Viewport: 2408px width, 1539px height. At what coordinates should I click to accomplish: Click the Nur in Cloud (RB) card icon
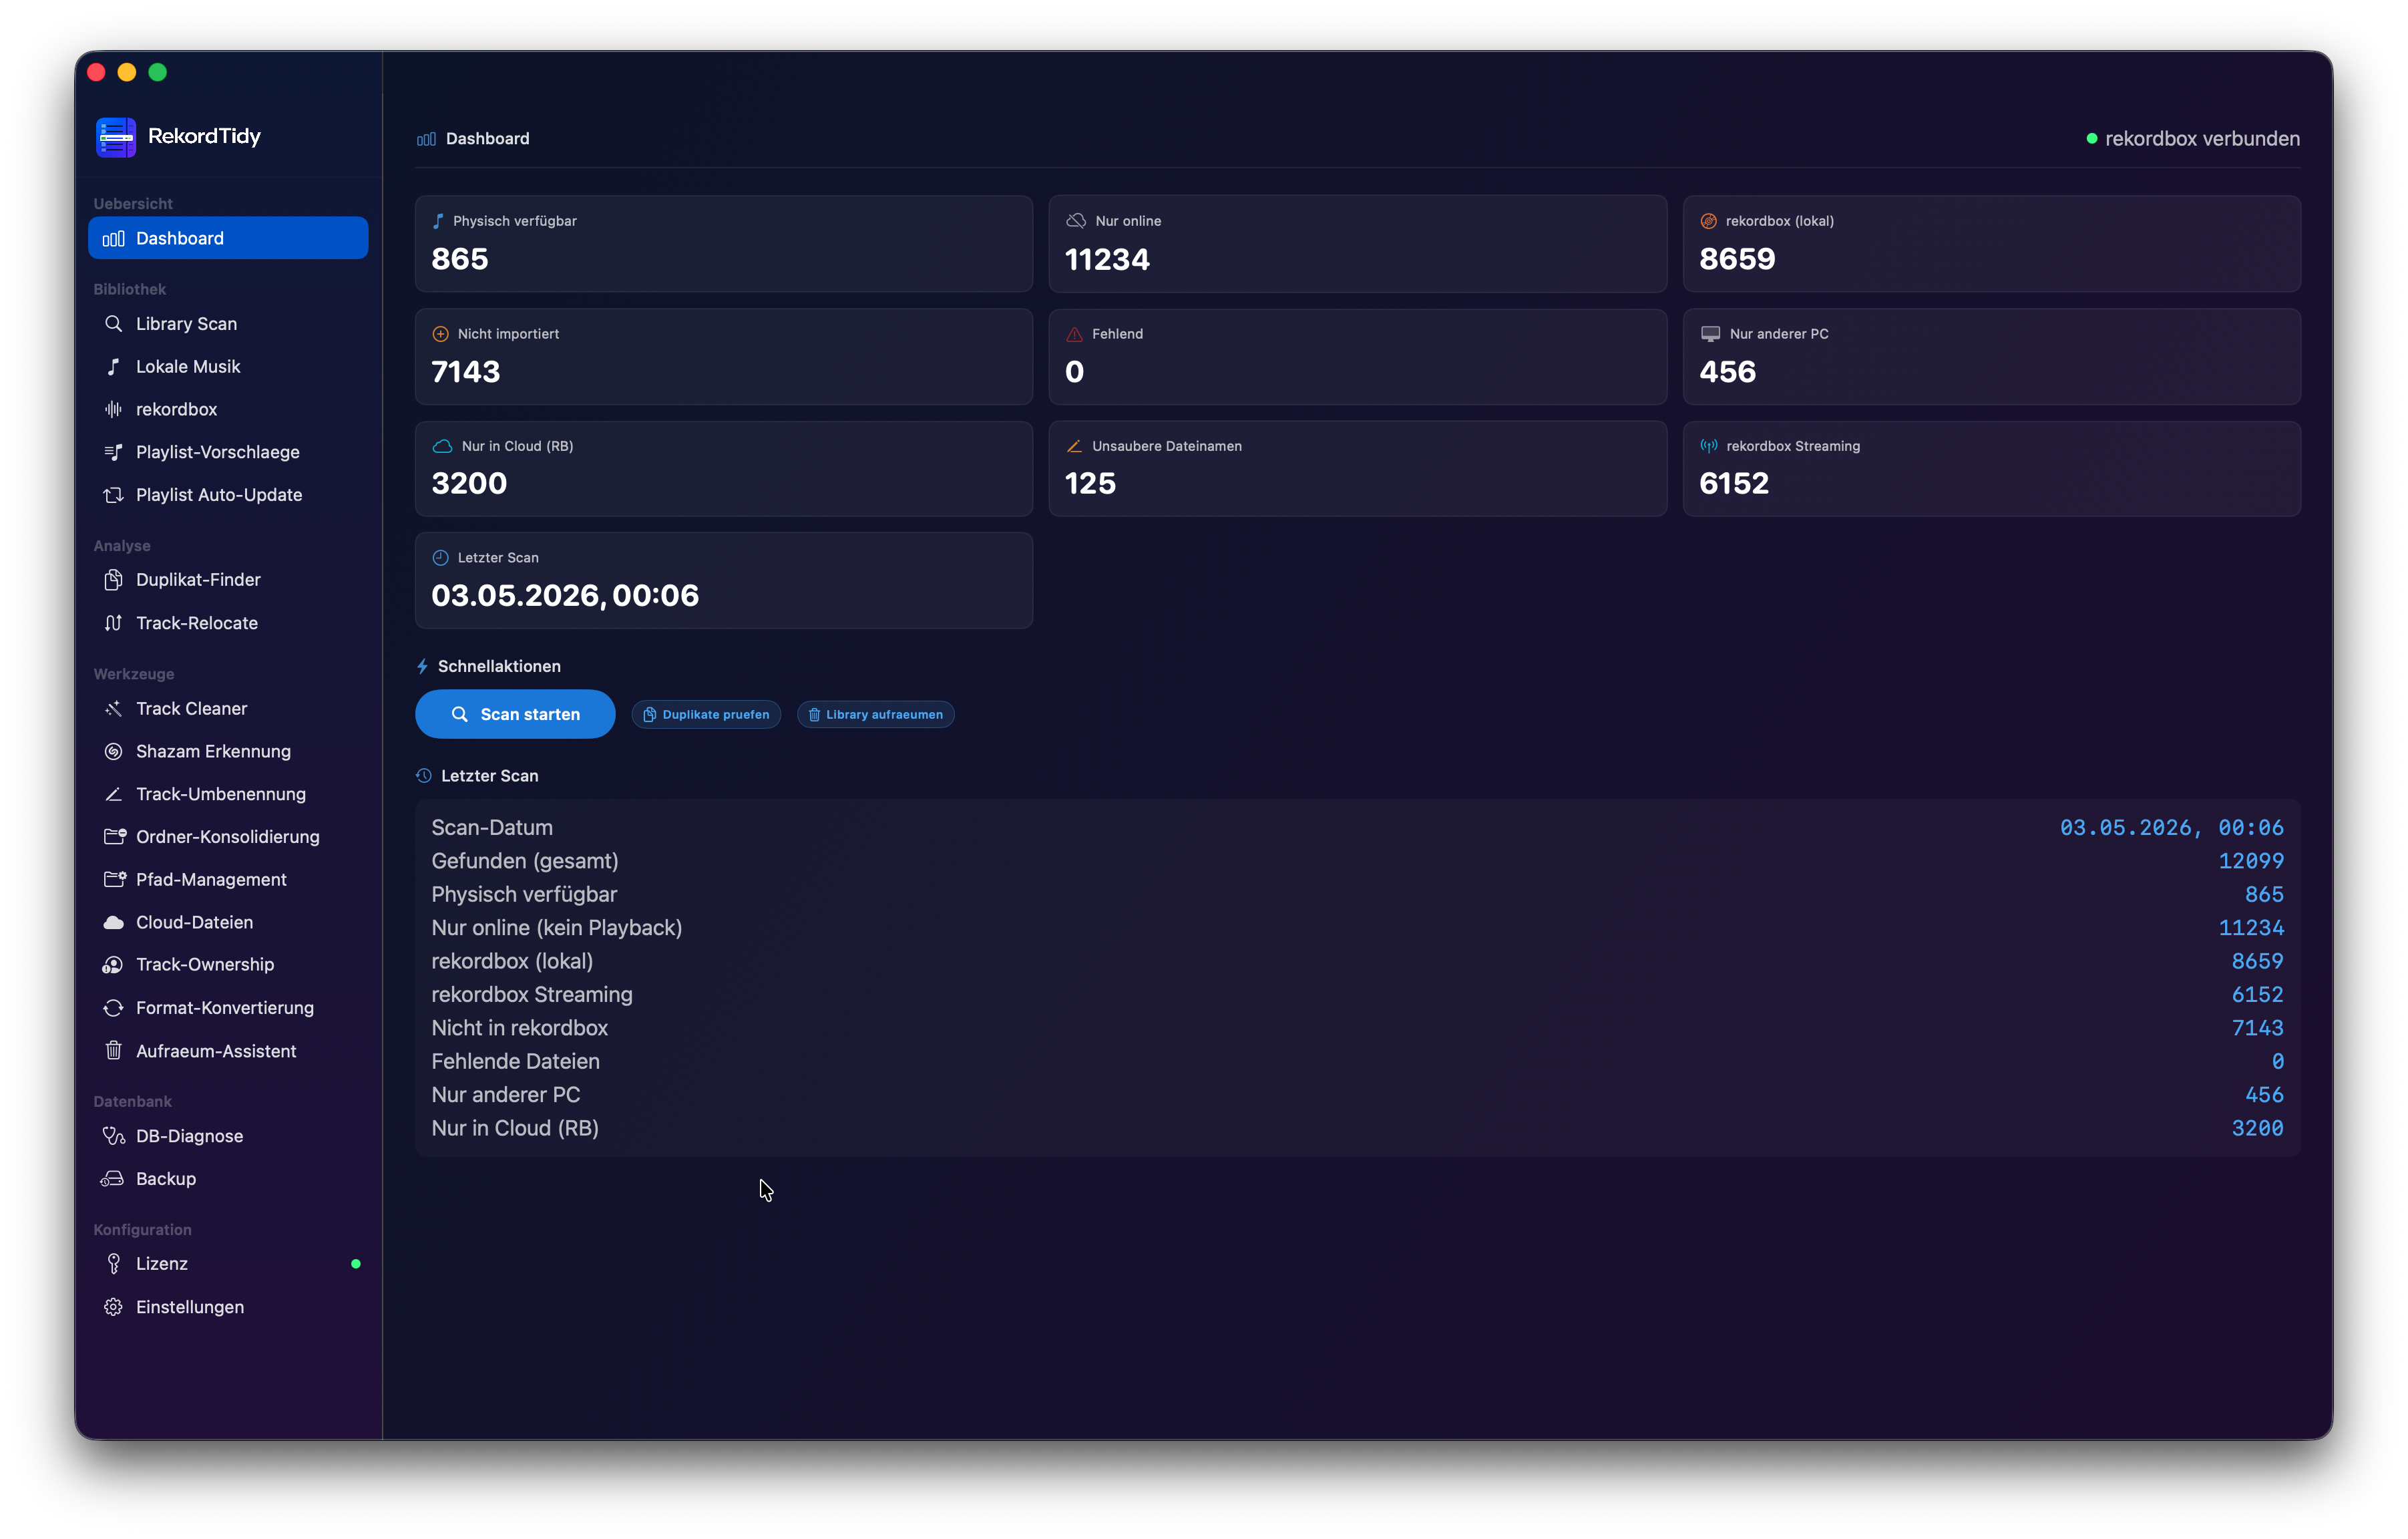[442, 446]
